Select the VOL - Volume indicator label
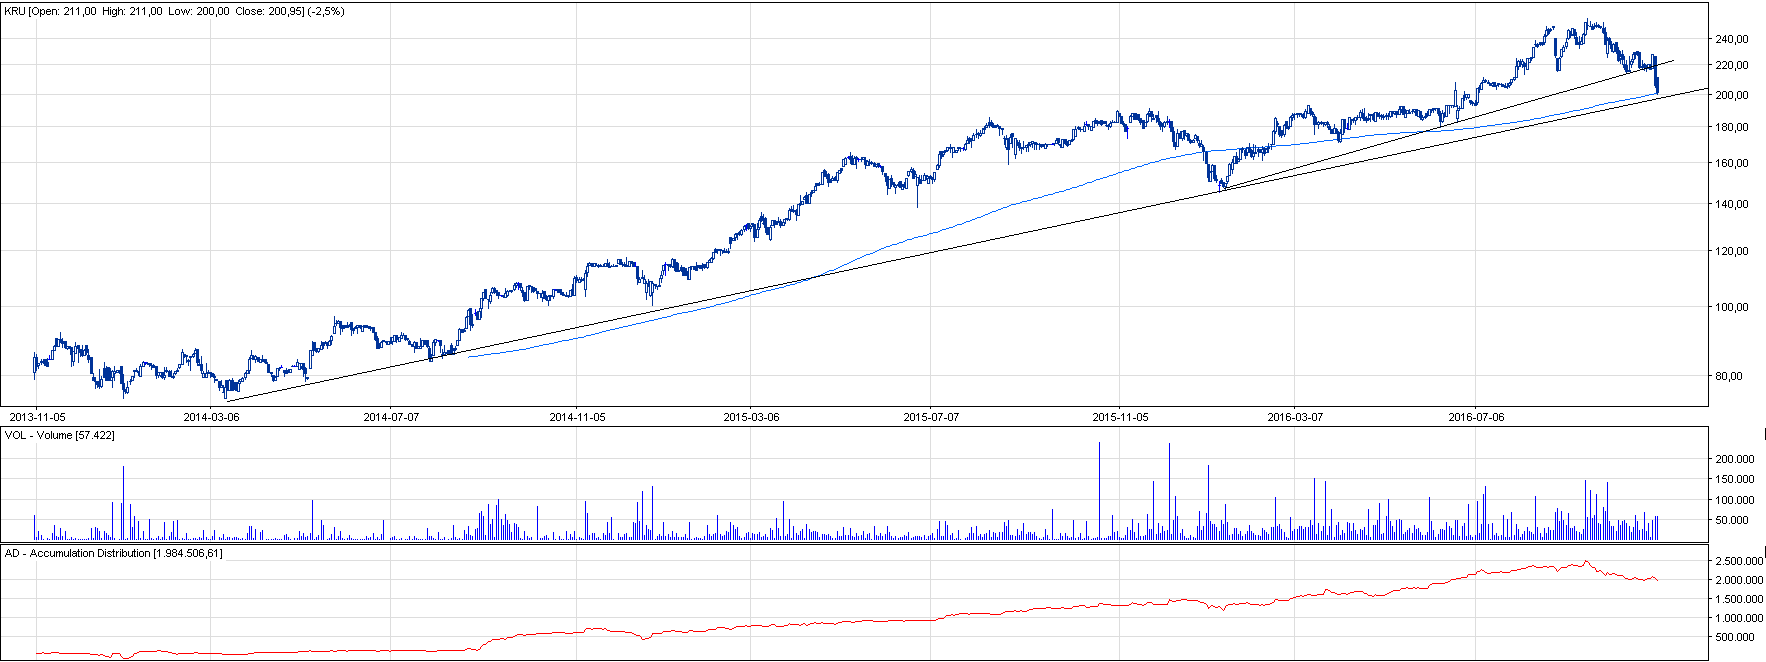Image resolution: width=1766 pixels, height=662 pixels. (60, 436)
